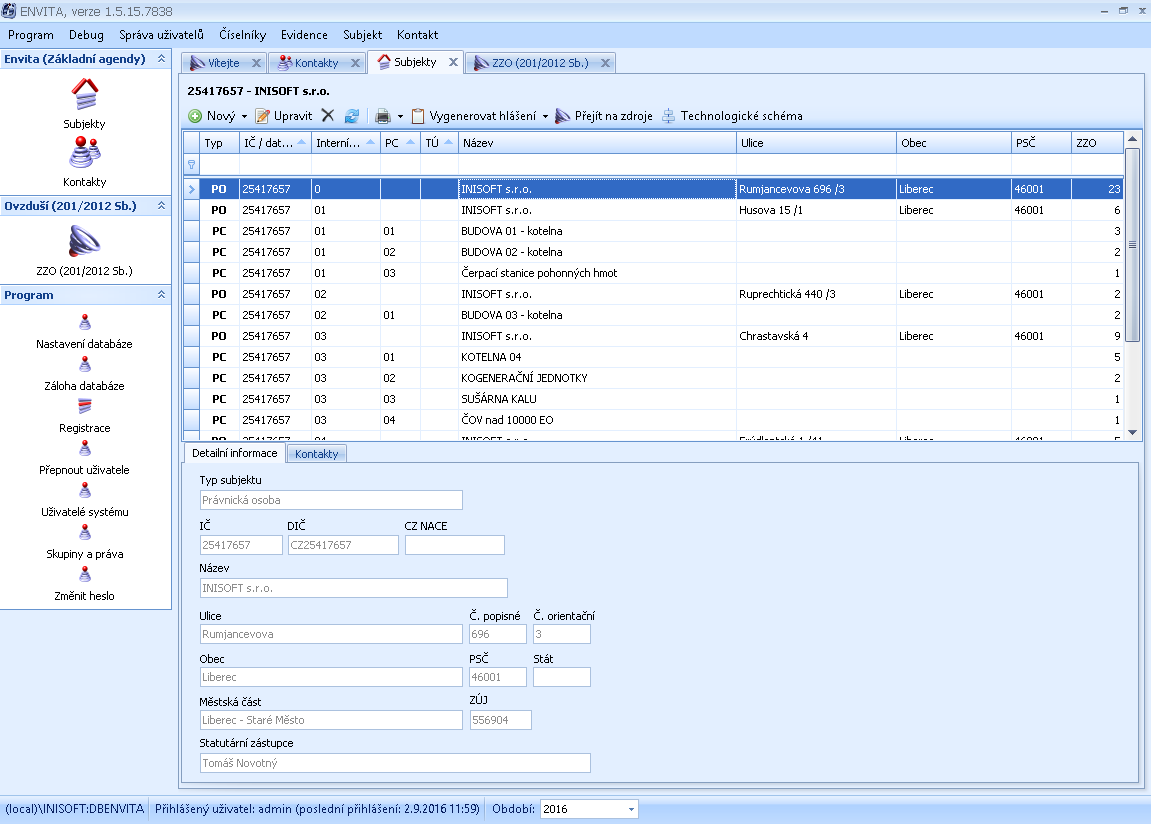Image resolution: width=1151 pixels, height=824 pixels.
Task: Click Technologické schéma toolbar button
Action: point(732,116)
